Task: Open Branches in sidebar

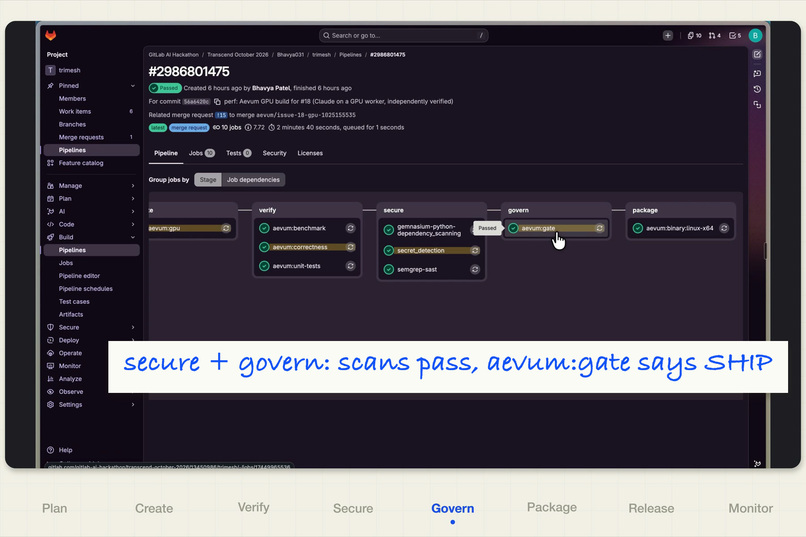Action: tap(72, 124)
